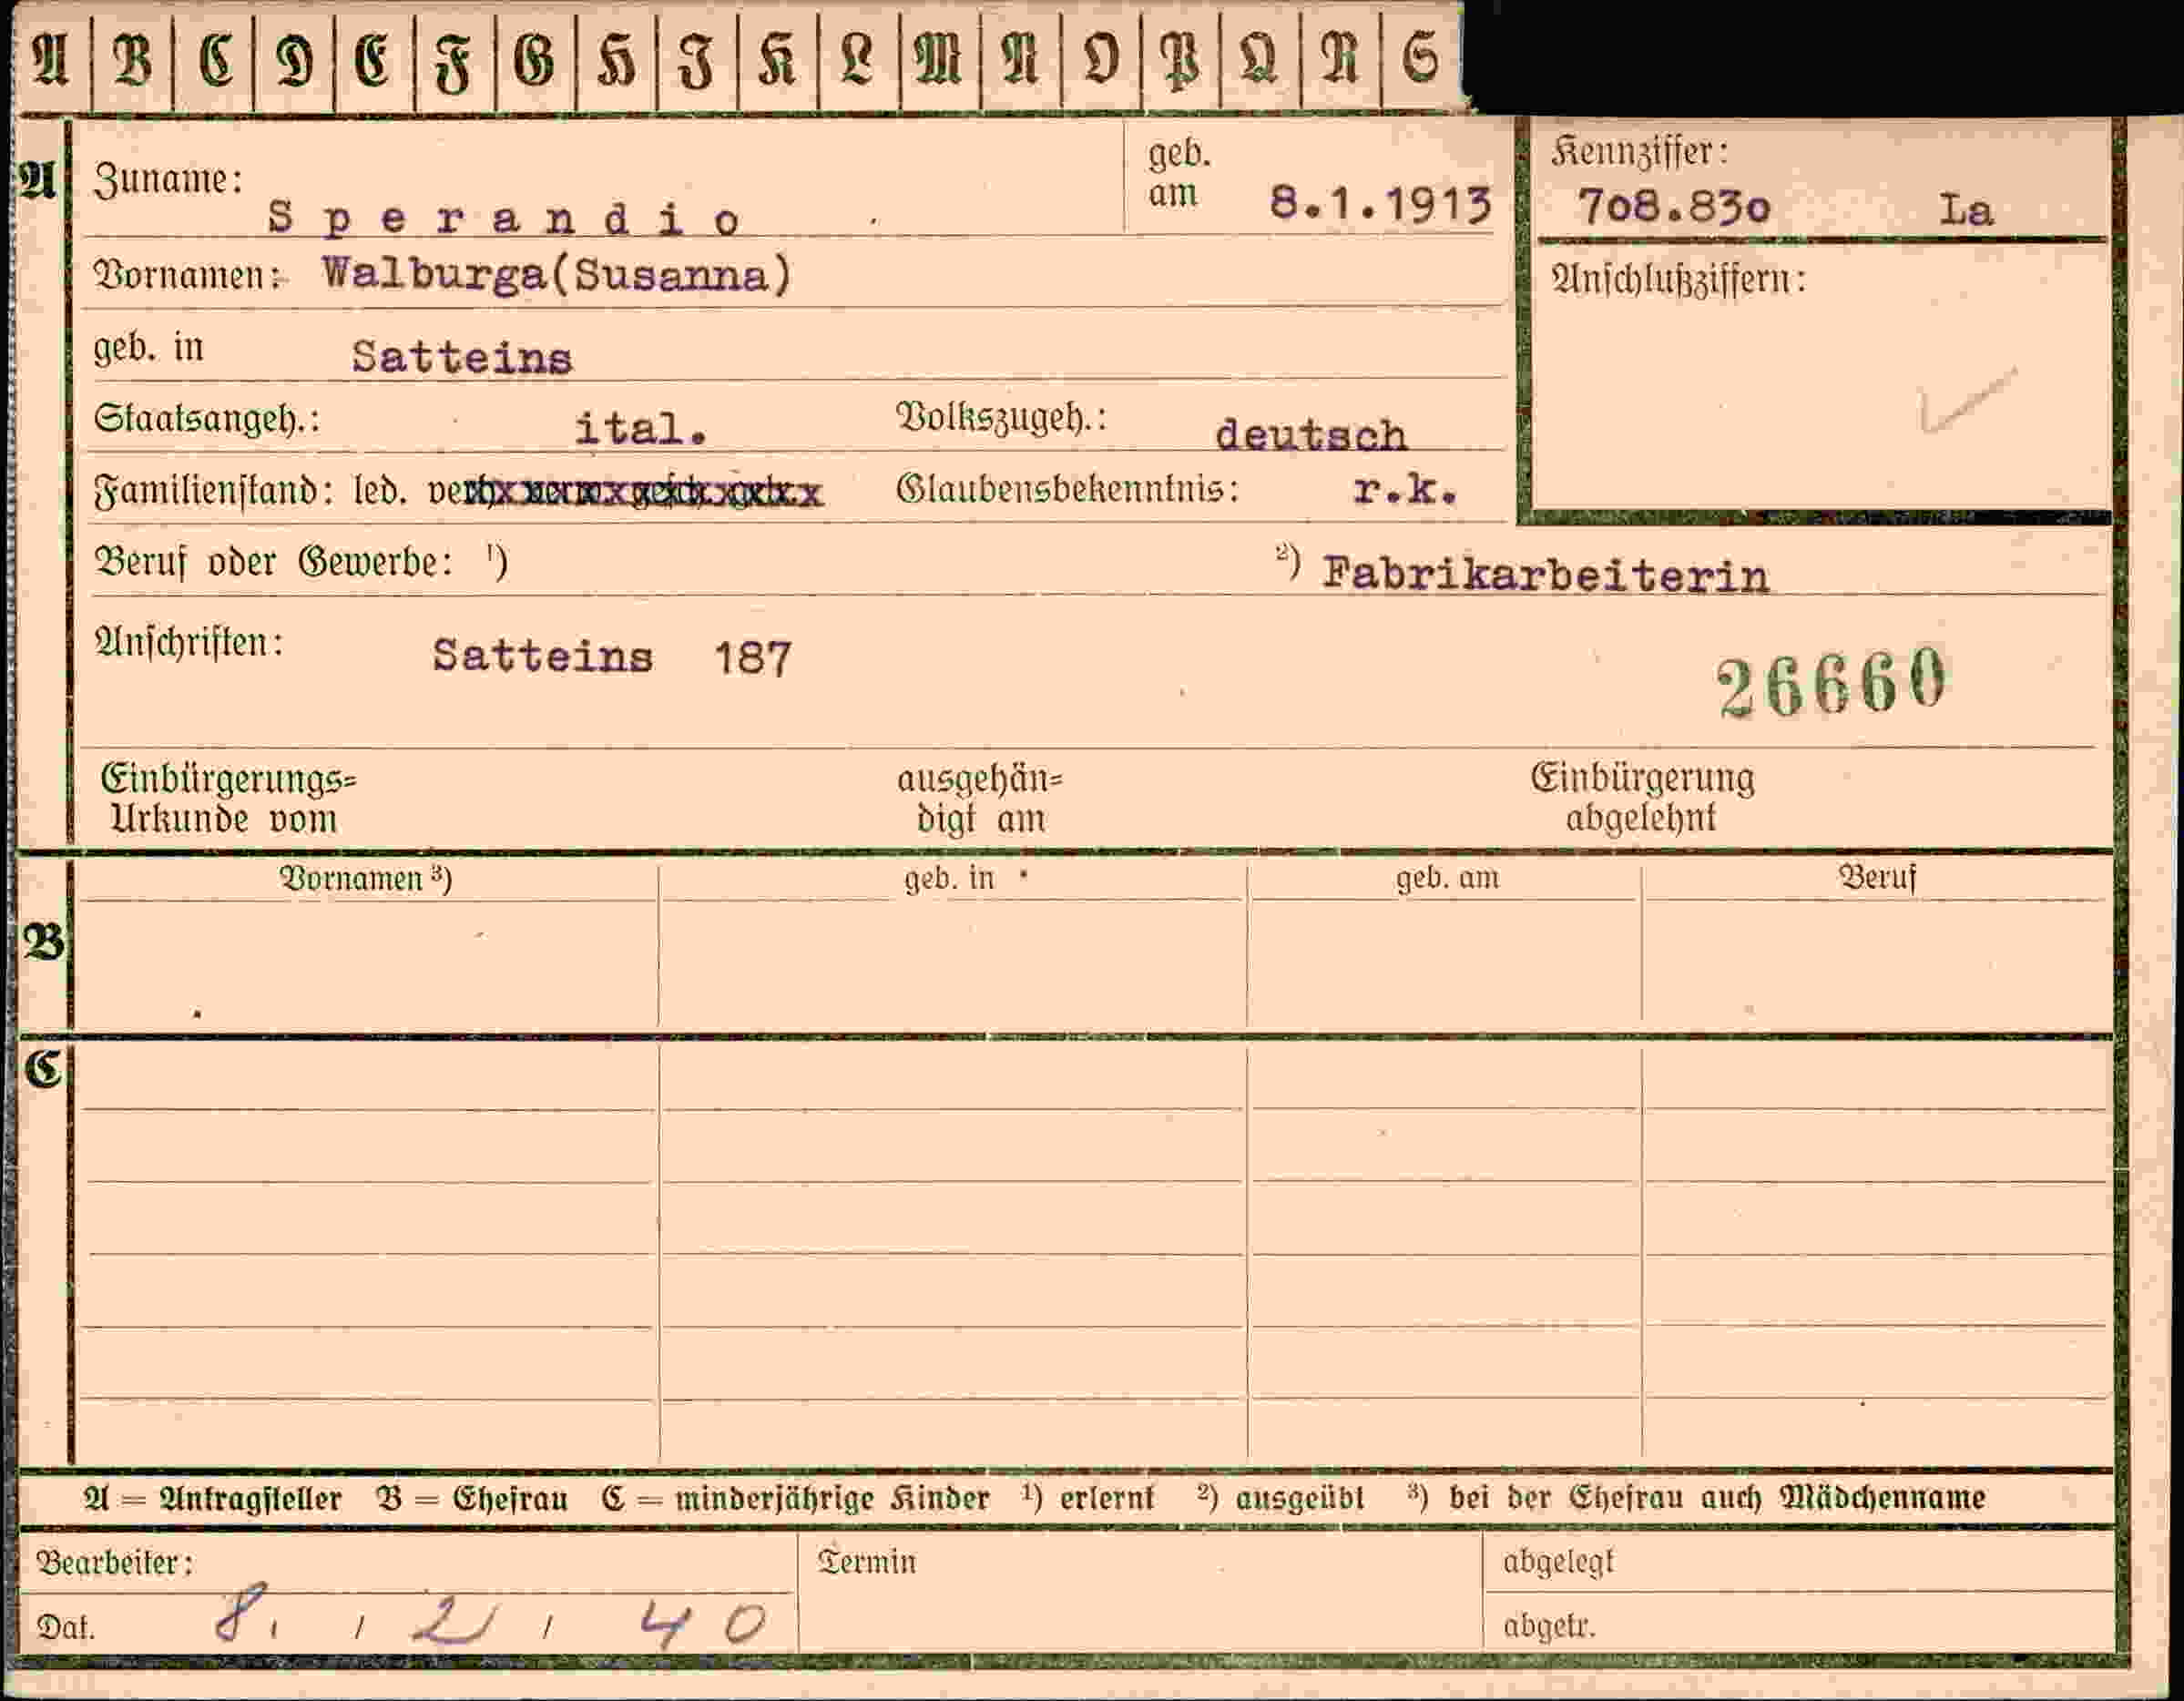Click the "abgetr." label
This screenshot has width=2184, height=1701.
(x=1548, y=1626)
